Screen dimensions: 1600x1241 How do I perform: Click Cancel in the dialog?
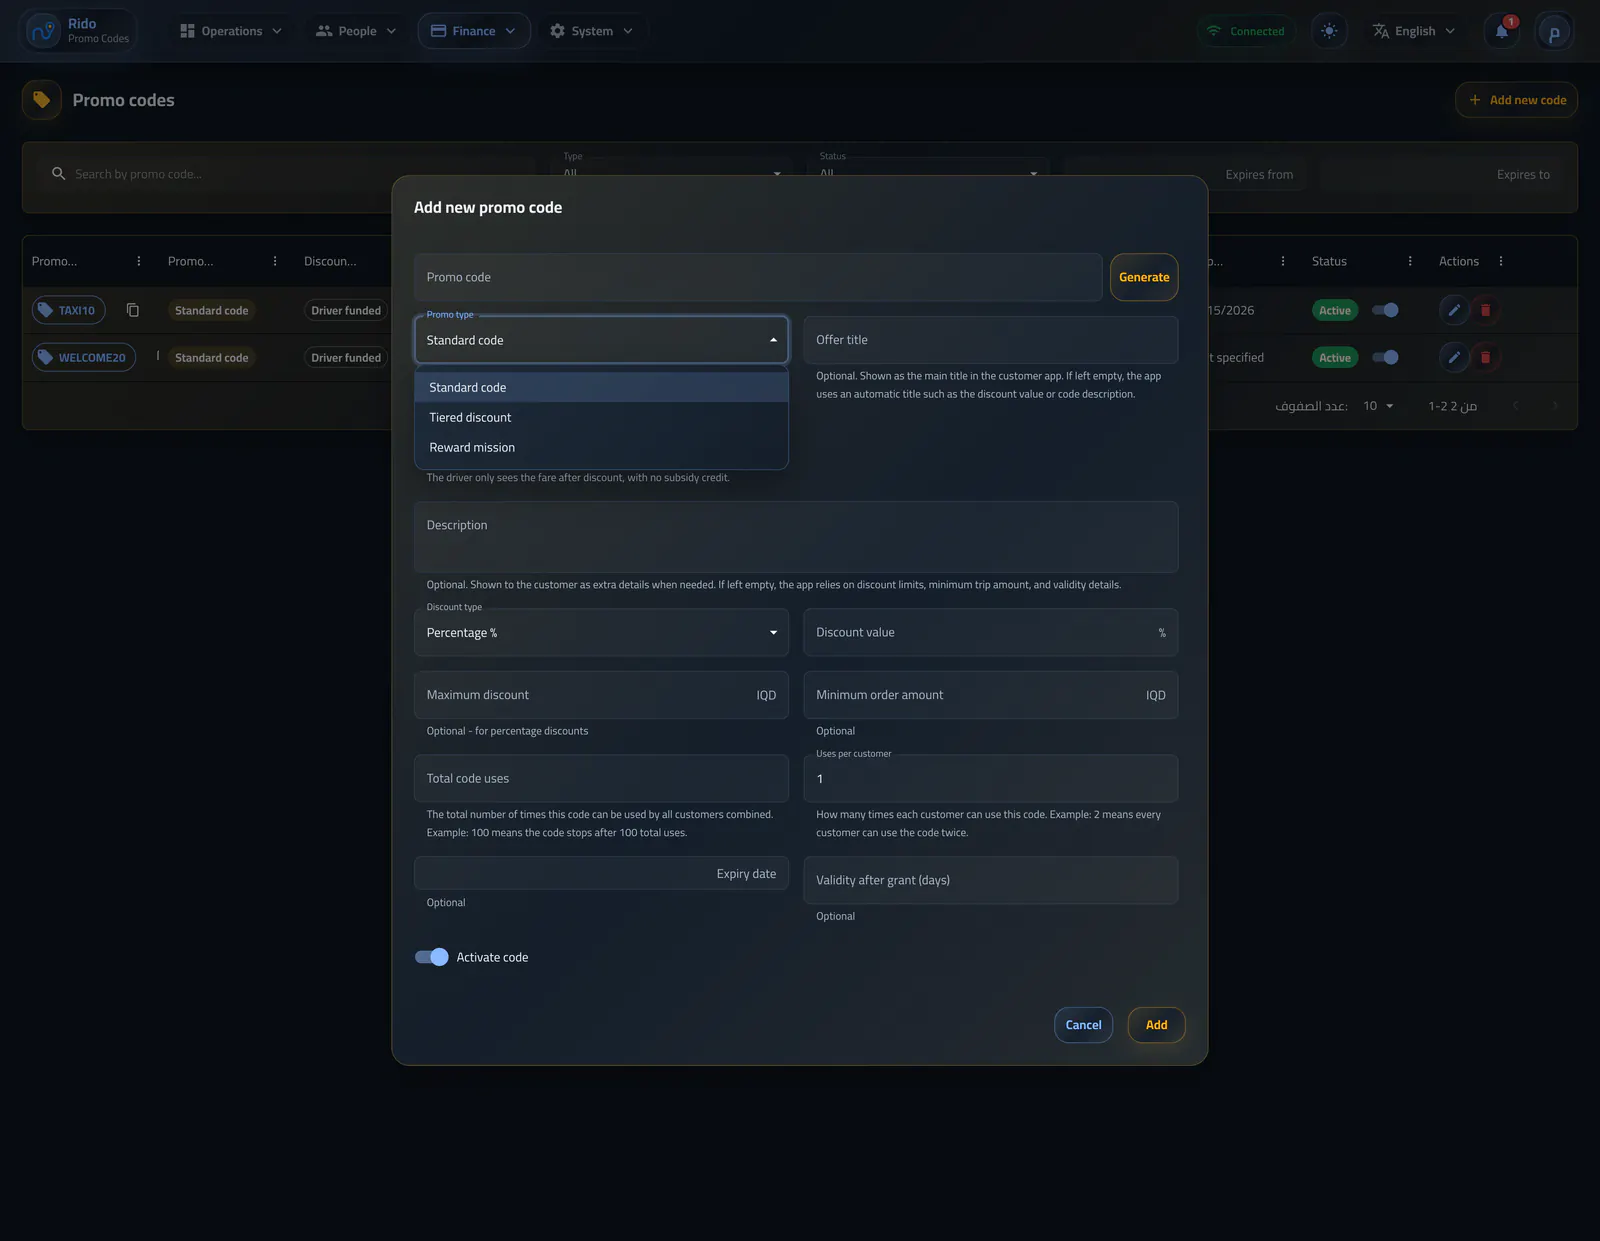coord(1083,1025)
